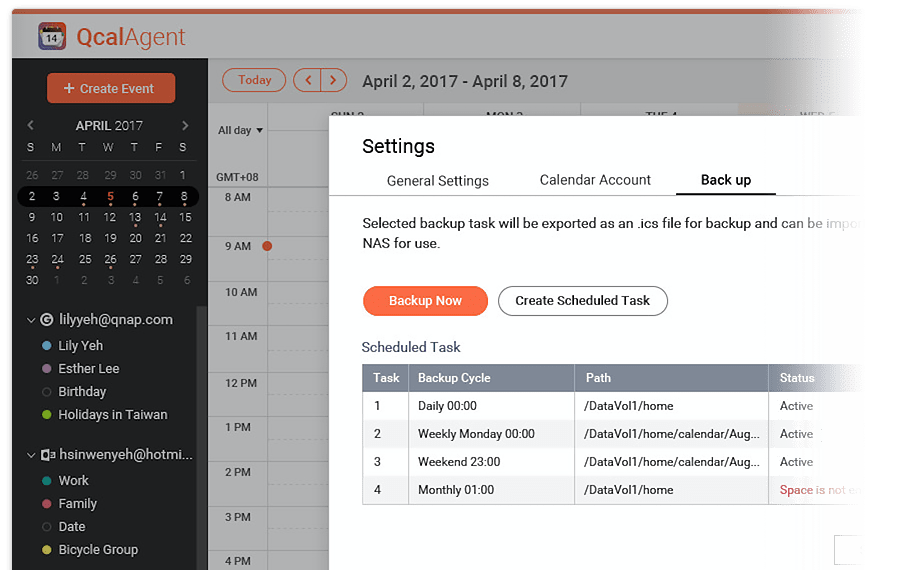This screenshot has width=900, height=570.
Task: Select April 30 in the mini calendar
Action: pyautogui.click(x=32, y=280)
